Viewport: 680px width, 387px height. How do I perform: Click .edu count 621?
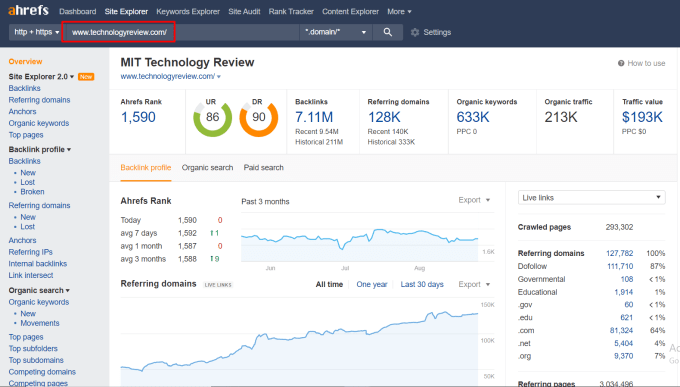(627, 318)
